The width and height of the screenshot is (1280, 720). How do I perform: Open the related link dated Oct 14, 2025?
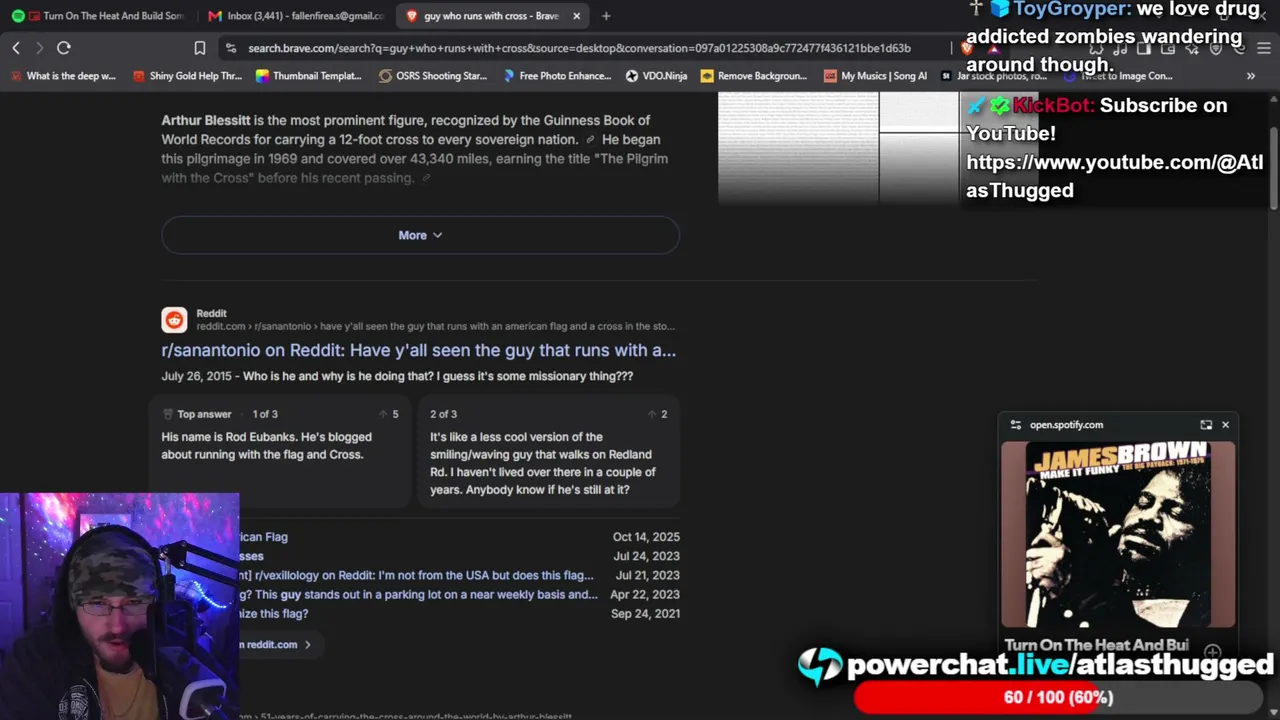[264, 537]
